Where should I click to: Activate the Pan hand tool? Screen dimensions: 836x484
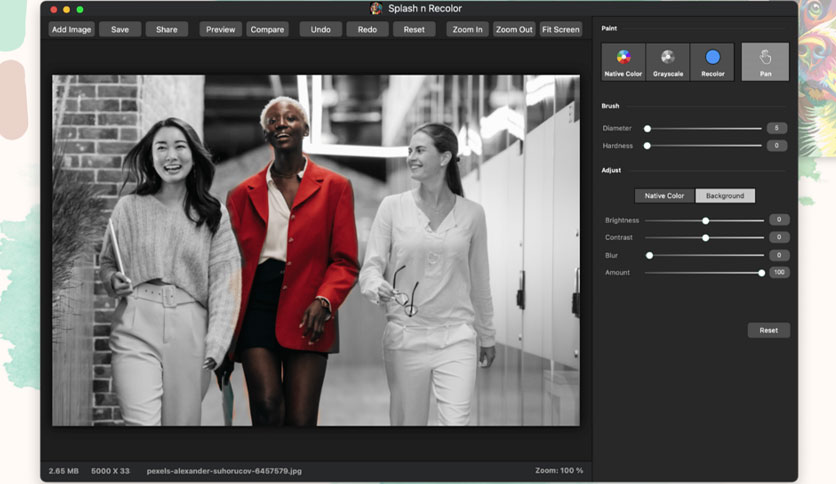pos(765,62)
